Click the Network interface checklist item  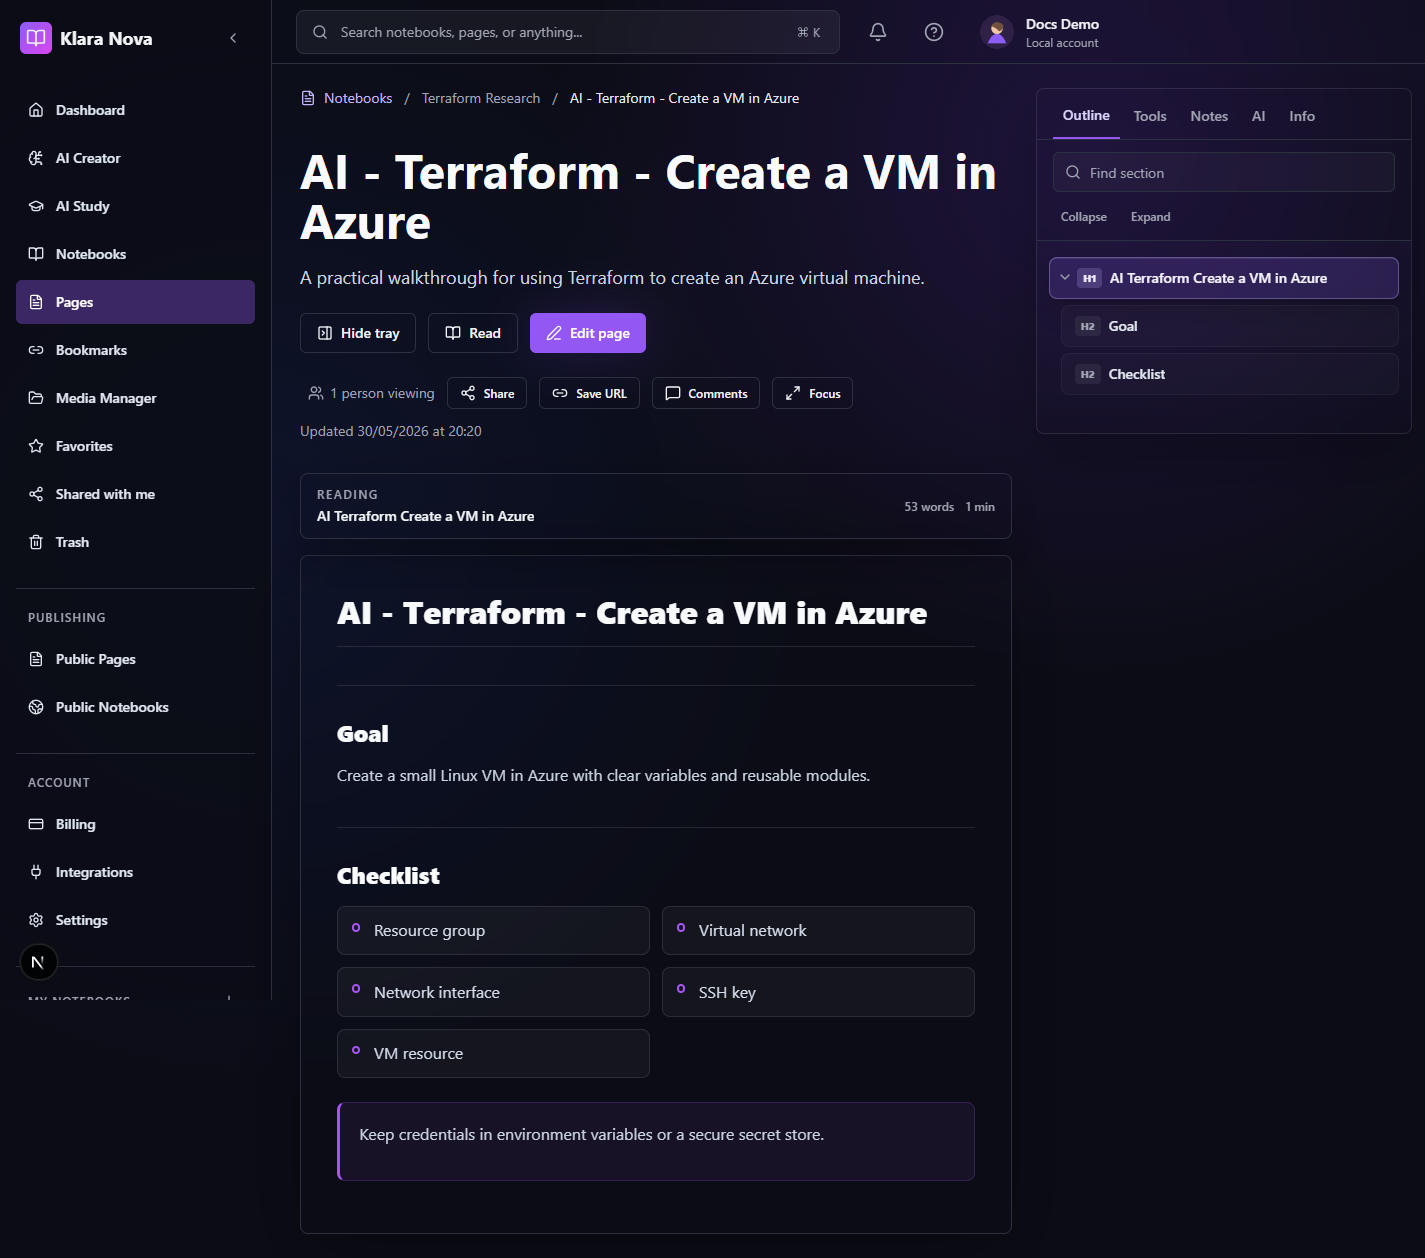pyautogui.click(x=493, y=992)
